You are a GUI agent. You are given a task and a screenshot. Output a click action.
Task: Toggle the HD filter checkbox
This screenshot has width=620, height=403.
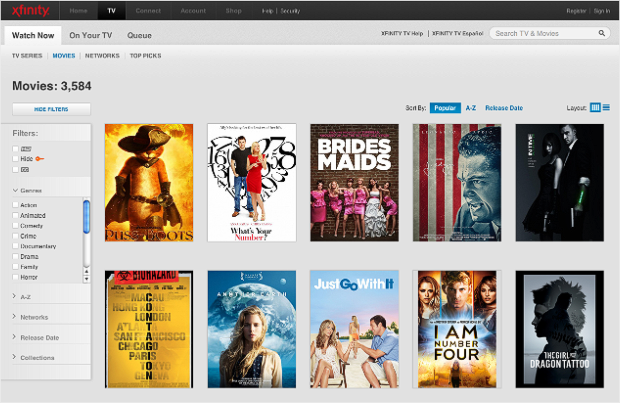pyautogui.click(x=15, y=149)
